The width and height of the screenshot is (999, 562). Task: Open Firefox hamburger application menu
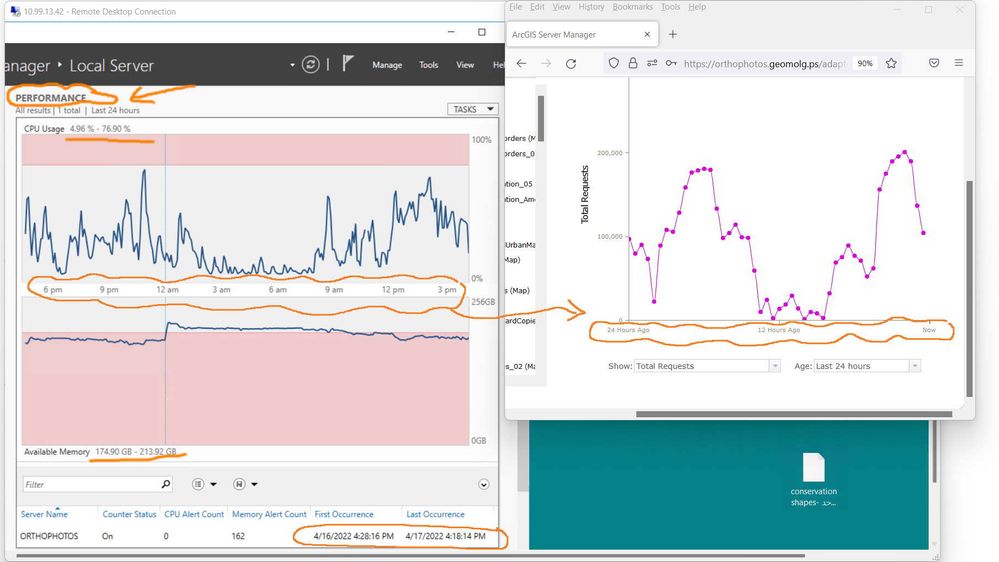959,63
